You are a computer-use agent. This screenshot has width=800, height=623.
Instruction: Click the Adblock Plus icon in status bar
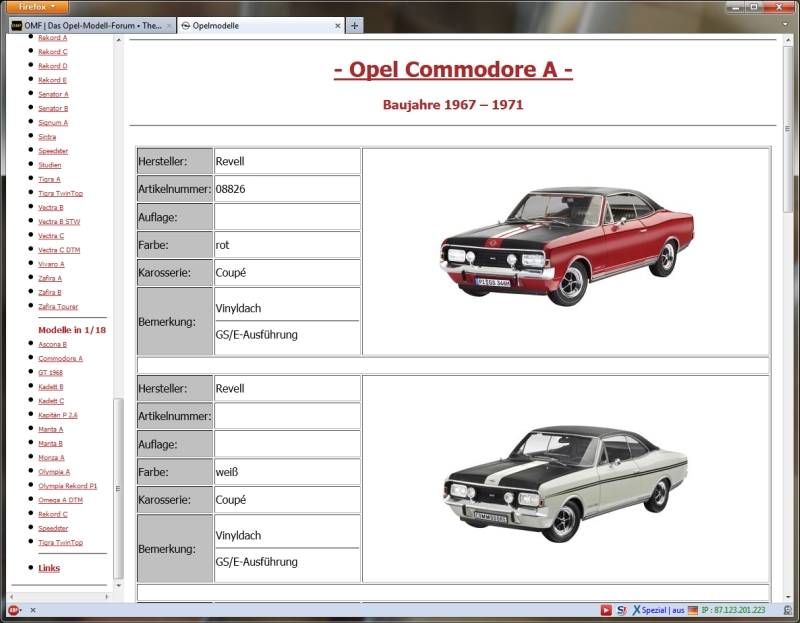[13, 610]
